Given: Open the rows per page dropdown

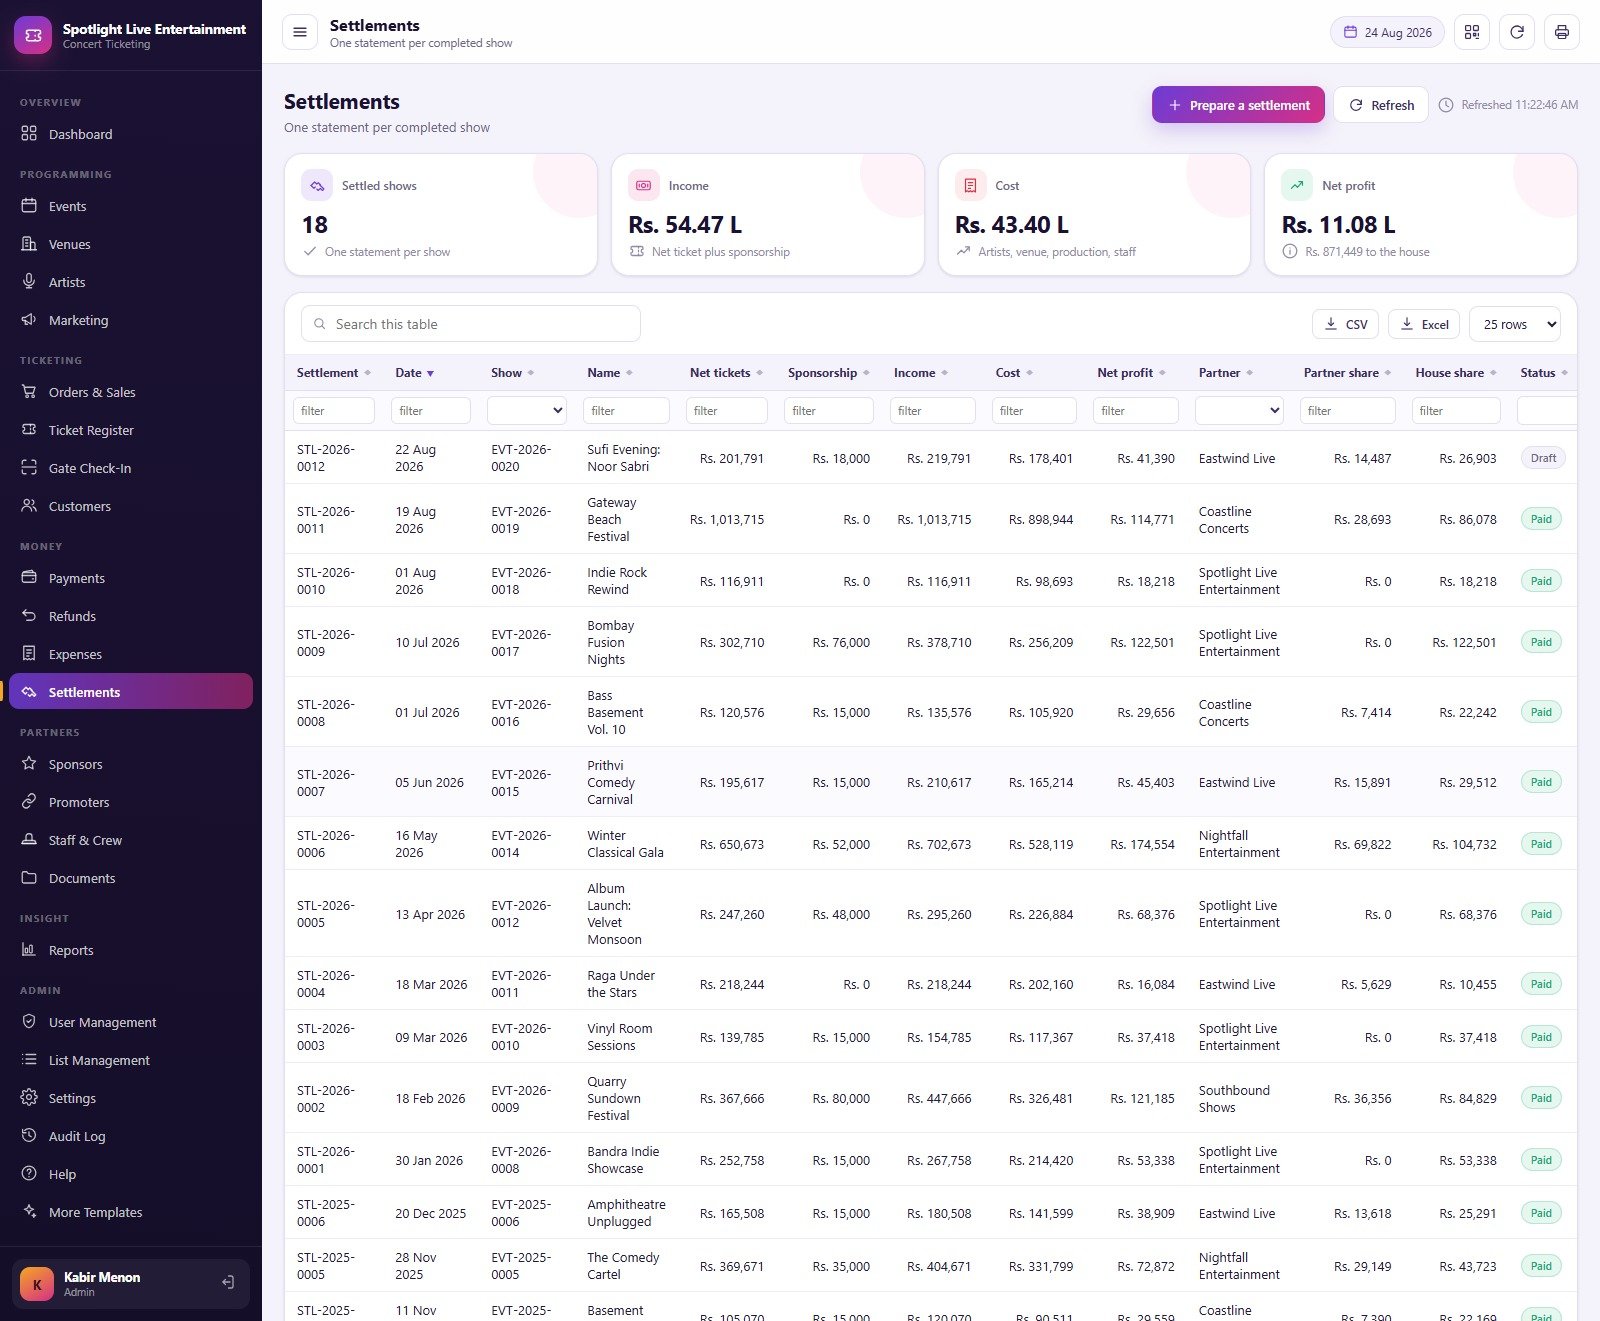Looking at the screenshot, I should (x=1515, y=324).
